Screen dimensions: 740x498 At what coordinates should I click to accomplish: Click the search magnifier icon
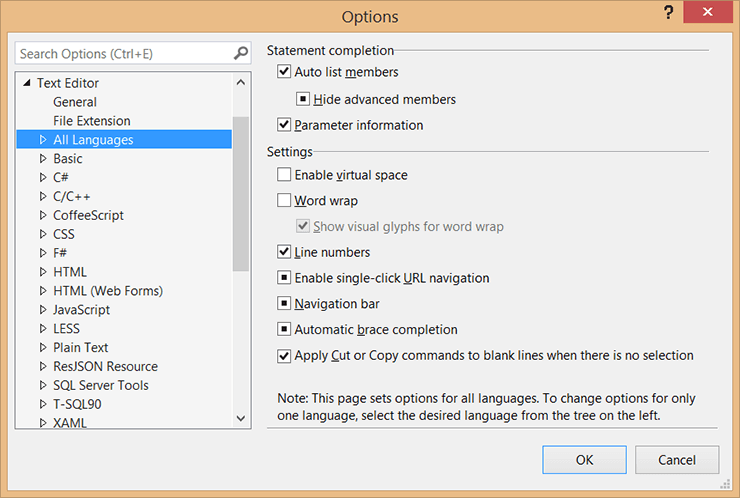[x=241, y=53]
